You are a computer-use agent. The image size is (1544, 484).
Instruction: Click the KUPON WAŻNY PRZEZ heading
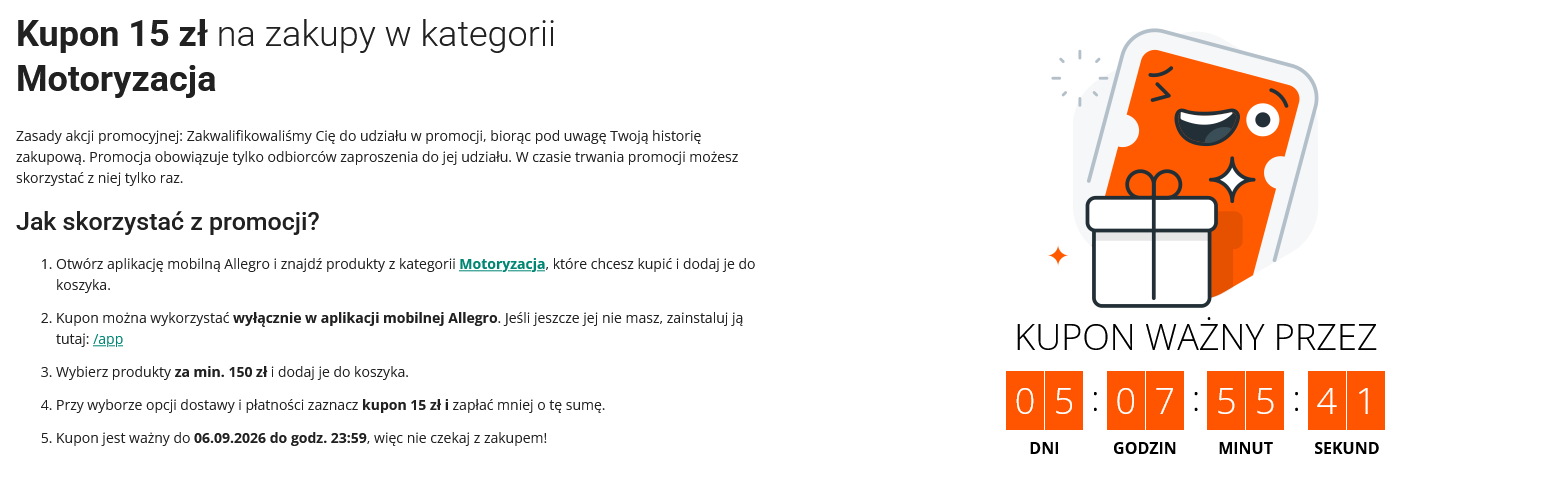click(x=1196, y=337)
